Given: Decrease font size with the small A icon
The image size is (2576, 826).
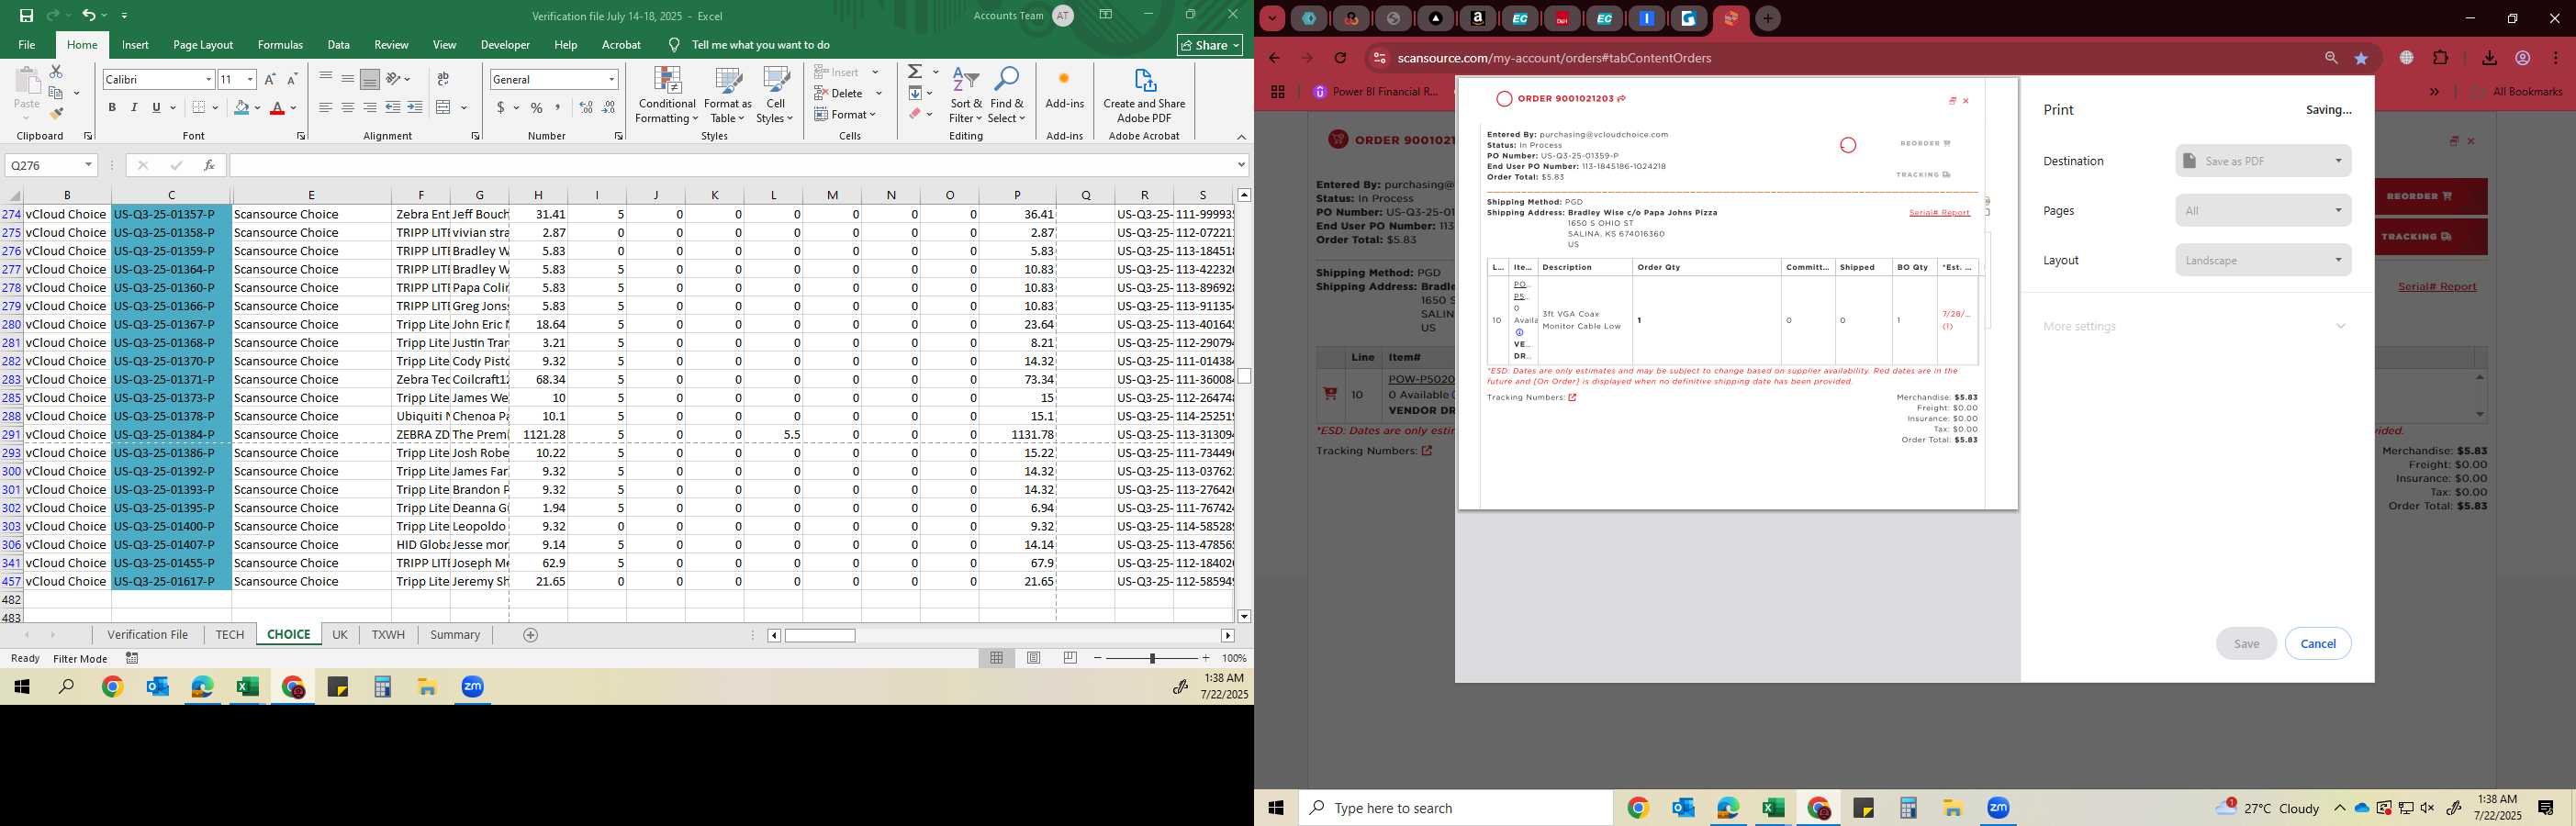Looking at the screenshot, I should point(292,79).
